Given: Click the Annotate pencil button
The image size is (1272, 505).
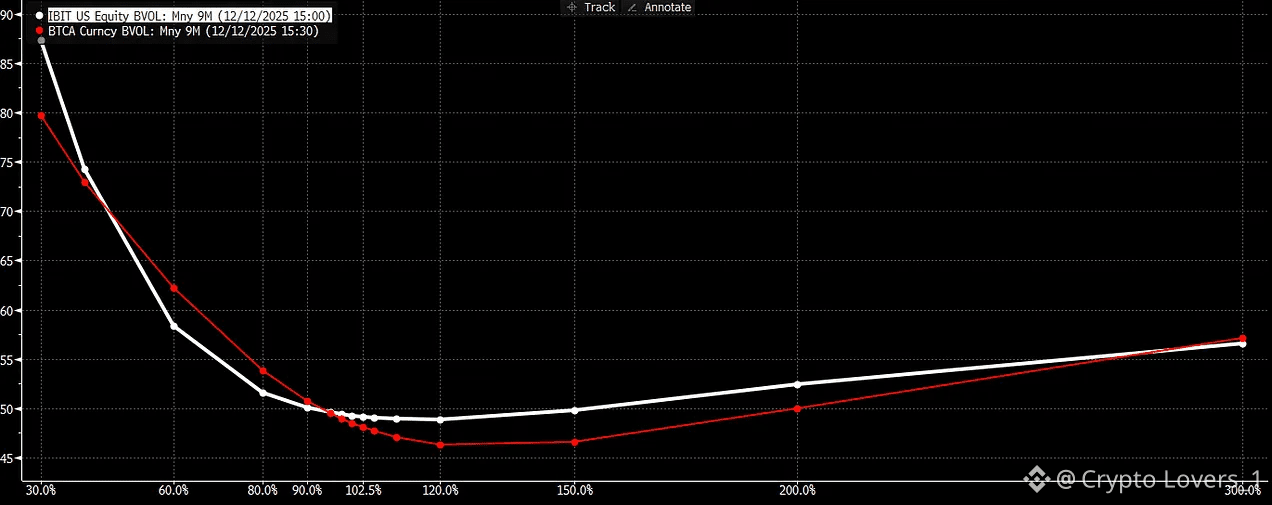Looking at the screenshot, I should (x=658, y=7).
